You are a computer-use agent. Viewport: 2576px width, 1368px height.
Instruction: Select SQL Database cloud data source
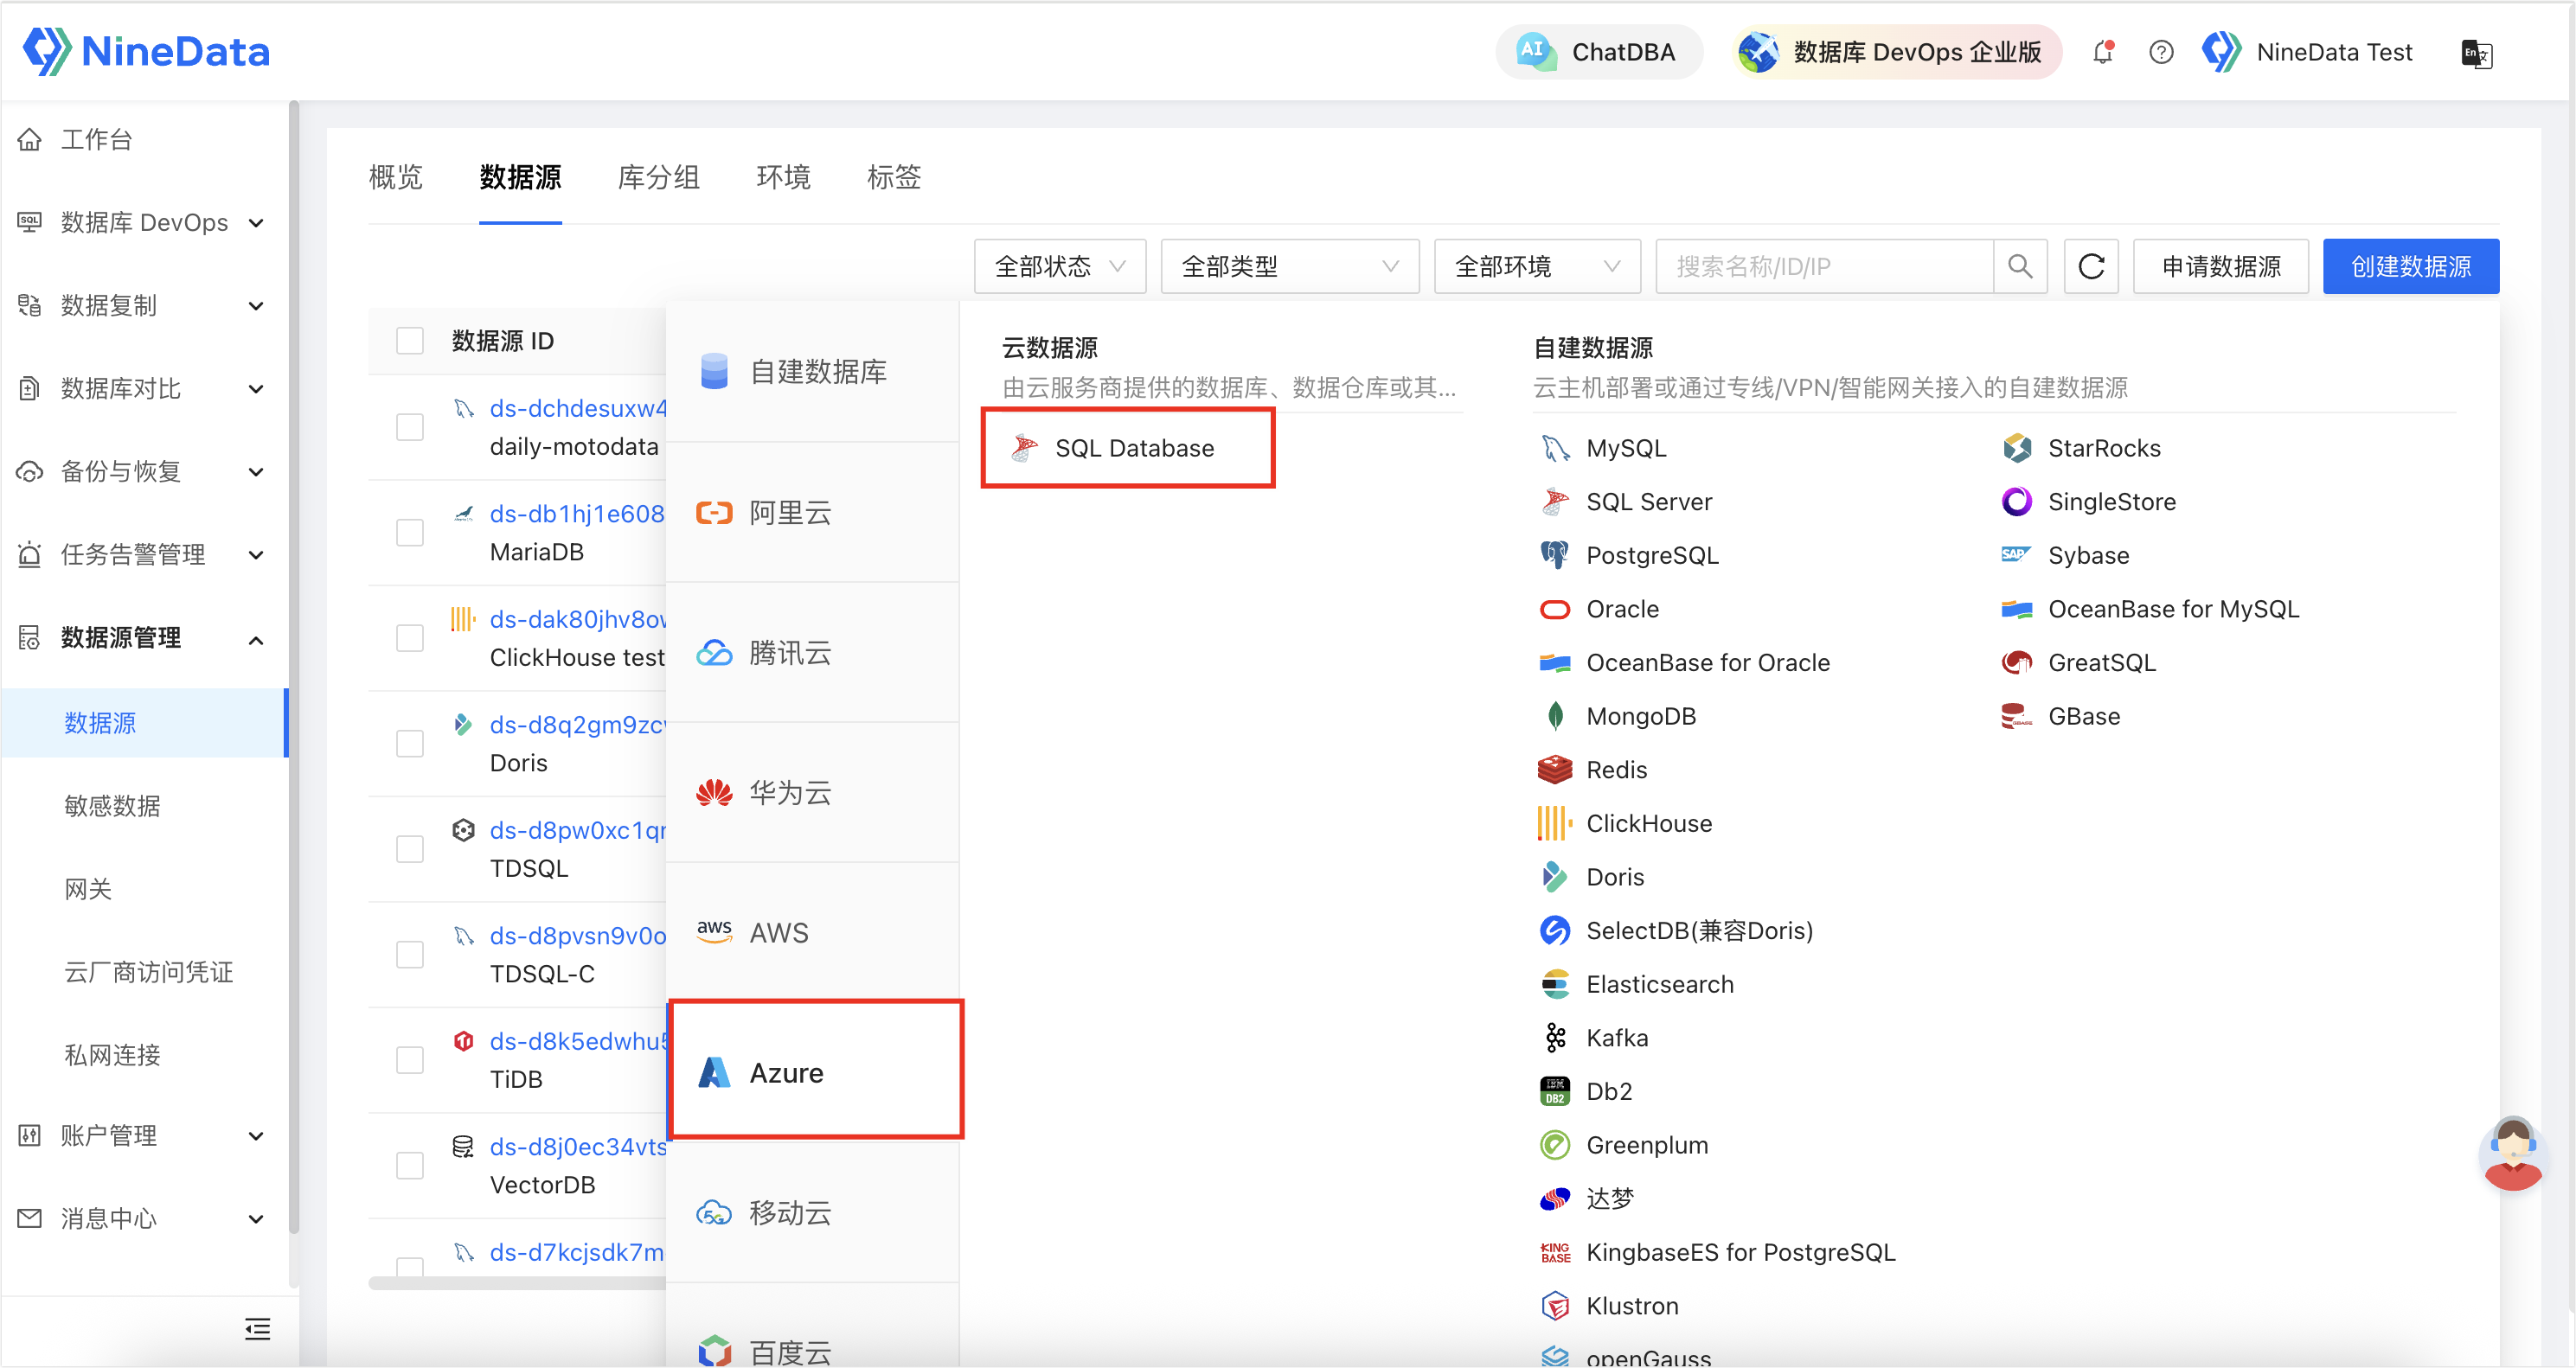(x=1127, y=448)
